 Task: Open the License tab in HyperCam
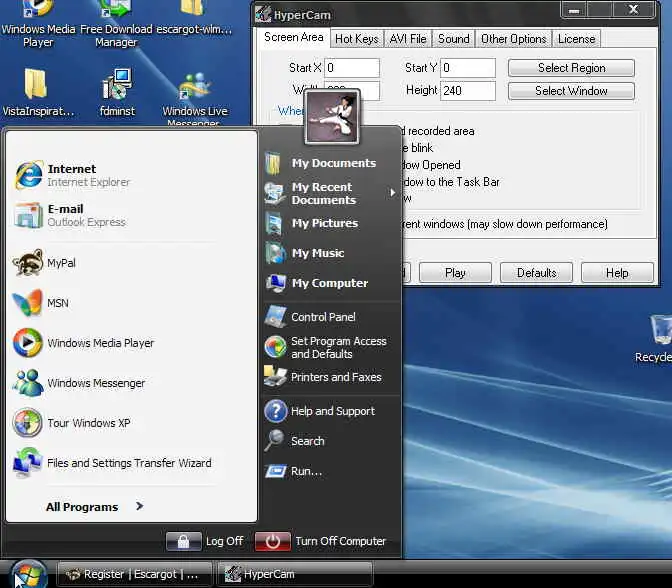pos(576,39)
